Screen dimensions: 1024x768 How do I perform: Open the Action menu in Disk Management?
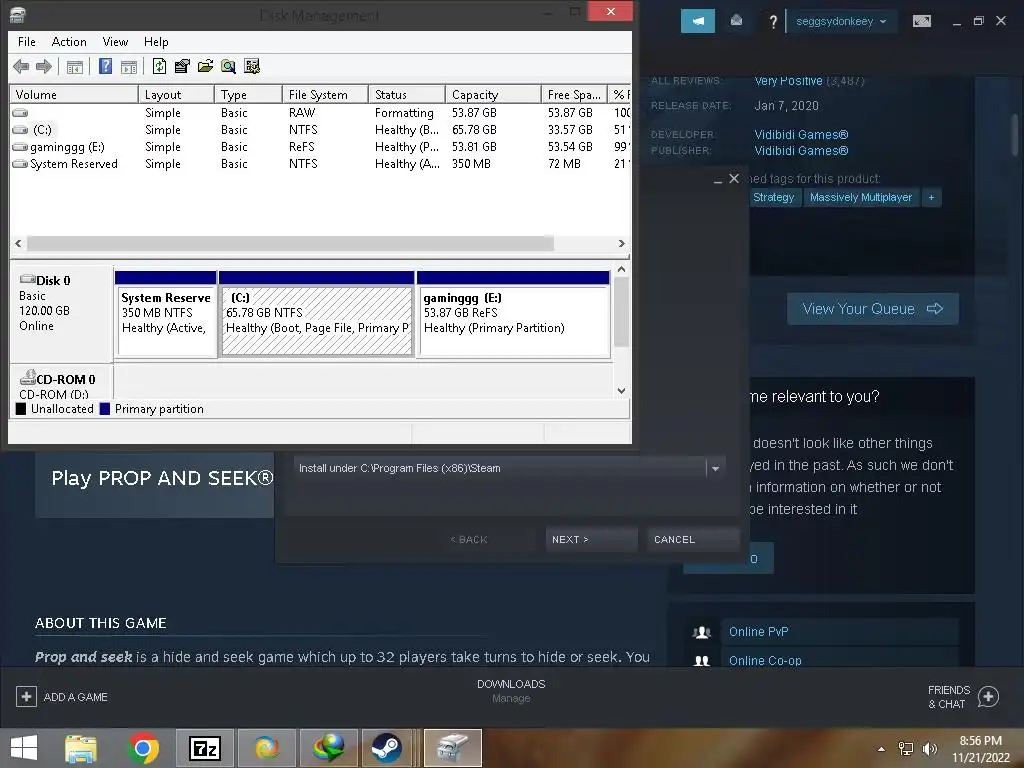pos(69,42)
